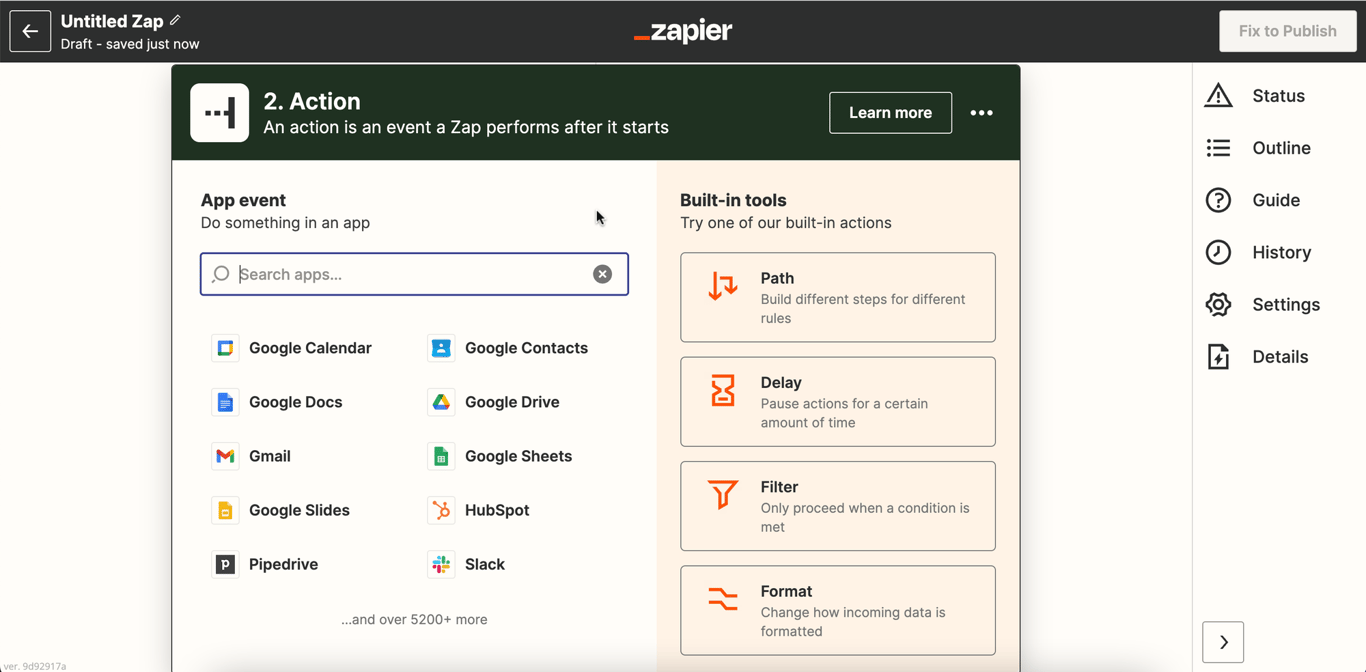Open the Guide panel label
1366x672 pixels.
click(x=1276, y=200)
